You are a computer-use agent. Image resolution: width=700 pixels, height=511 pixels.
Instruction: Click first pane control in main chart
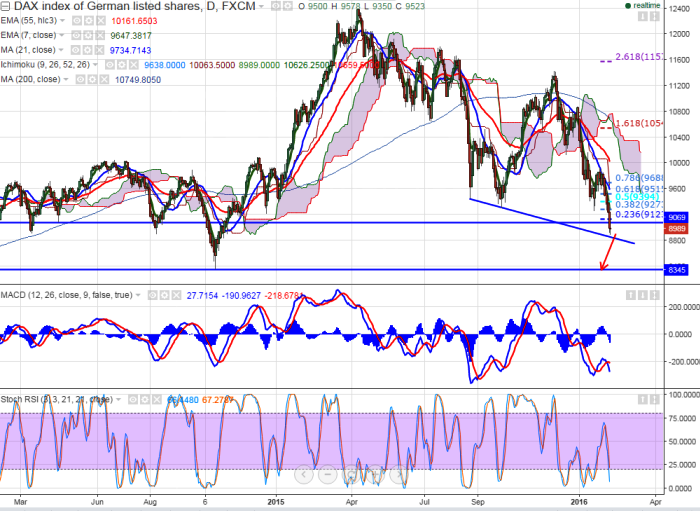point(642,17)
